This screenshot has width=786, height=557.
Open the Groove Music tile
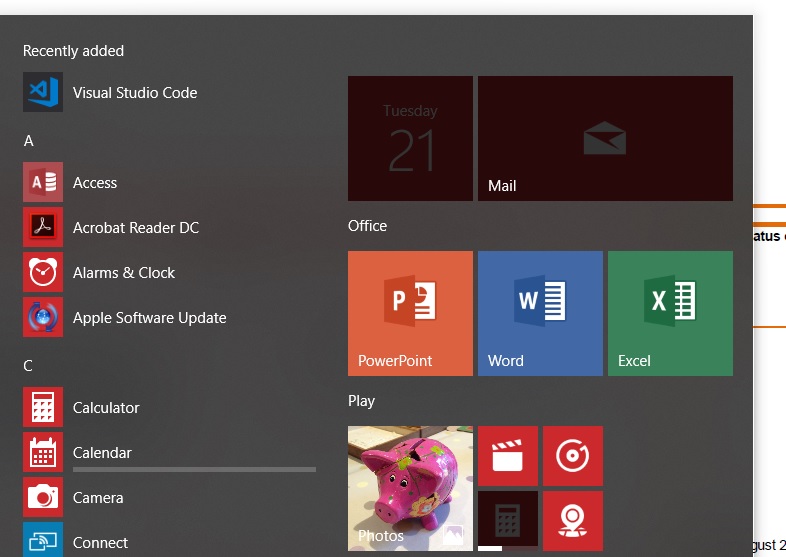573,456
